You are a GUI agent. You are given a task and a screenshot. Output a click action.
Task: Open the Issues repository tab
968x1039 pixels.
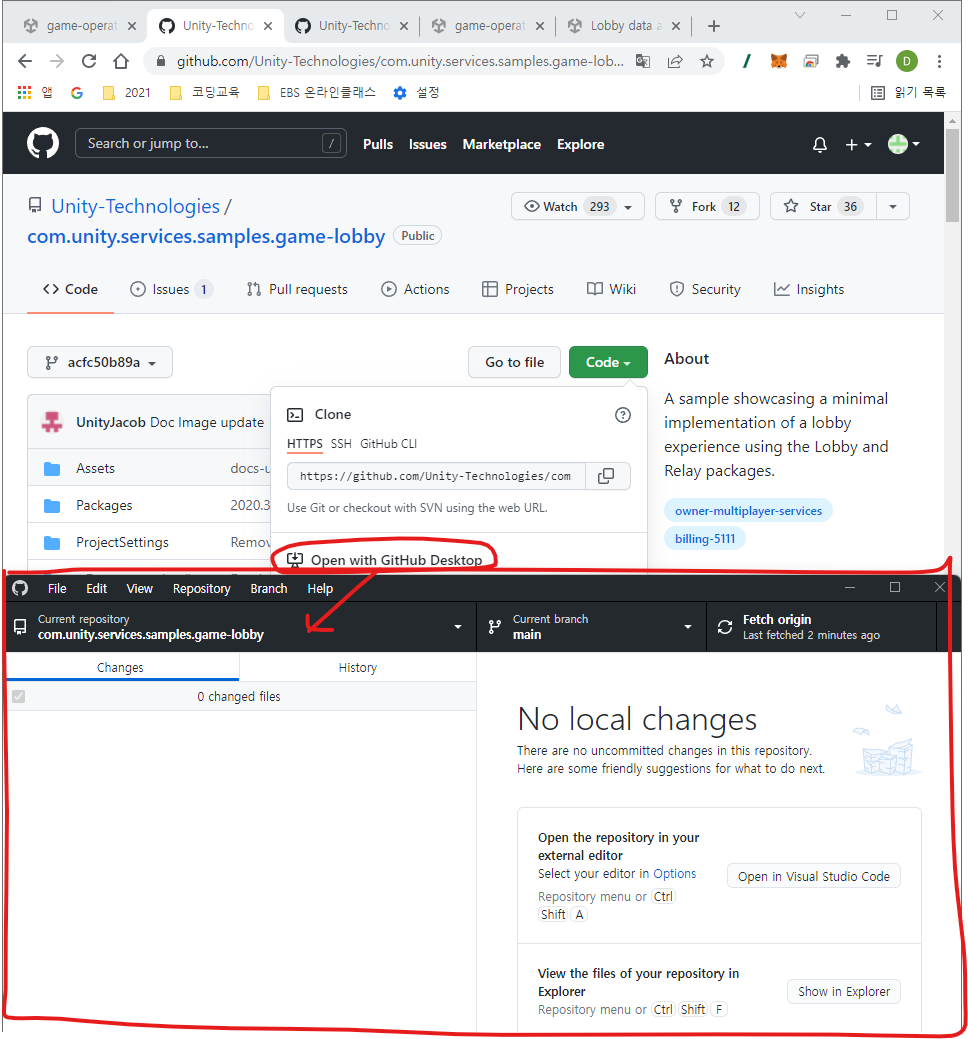[171, 290]
